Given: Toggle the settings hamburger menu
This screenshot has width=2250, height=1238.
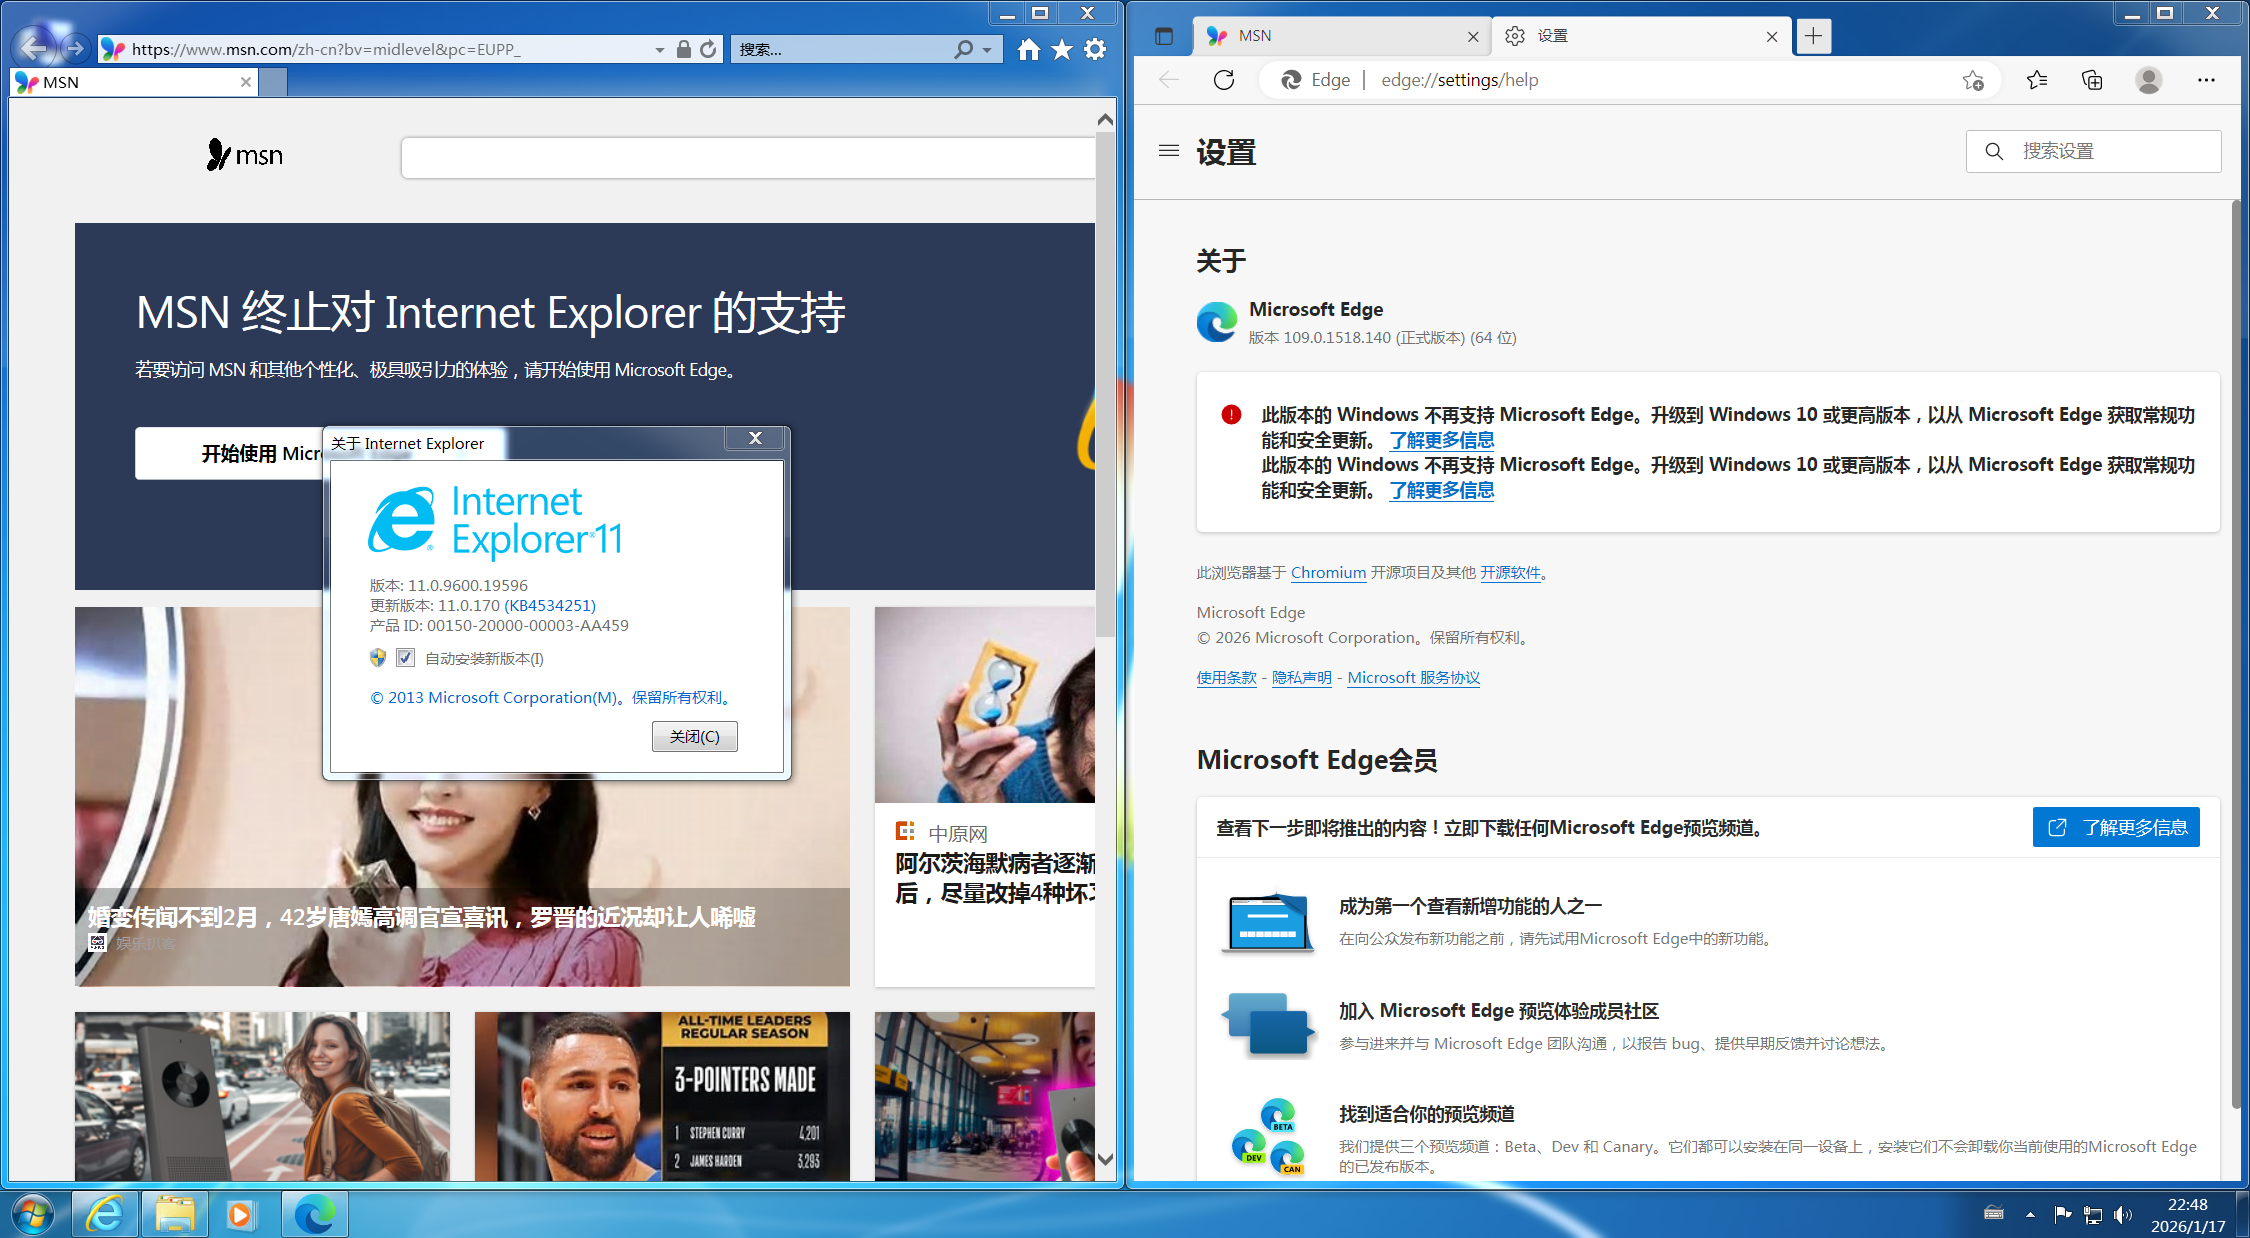Looking at the screenshot, I should click(x=1169, y=151).
